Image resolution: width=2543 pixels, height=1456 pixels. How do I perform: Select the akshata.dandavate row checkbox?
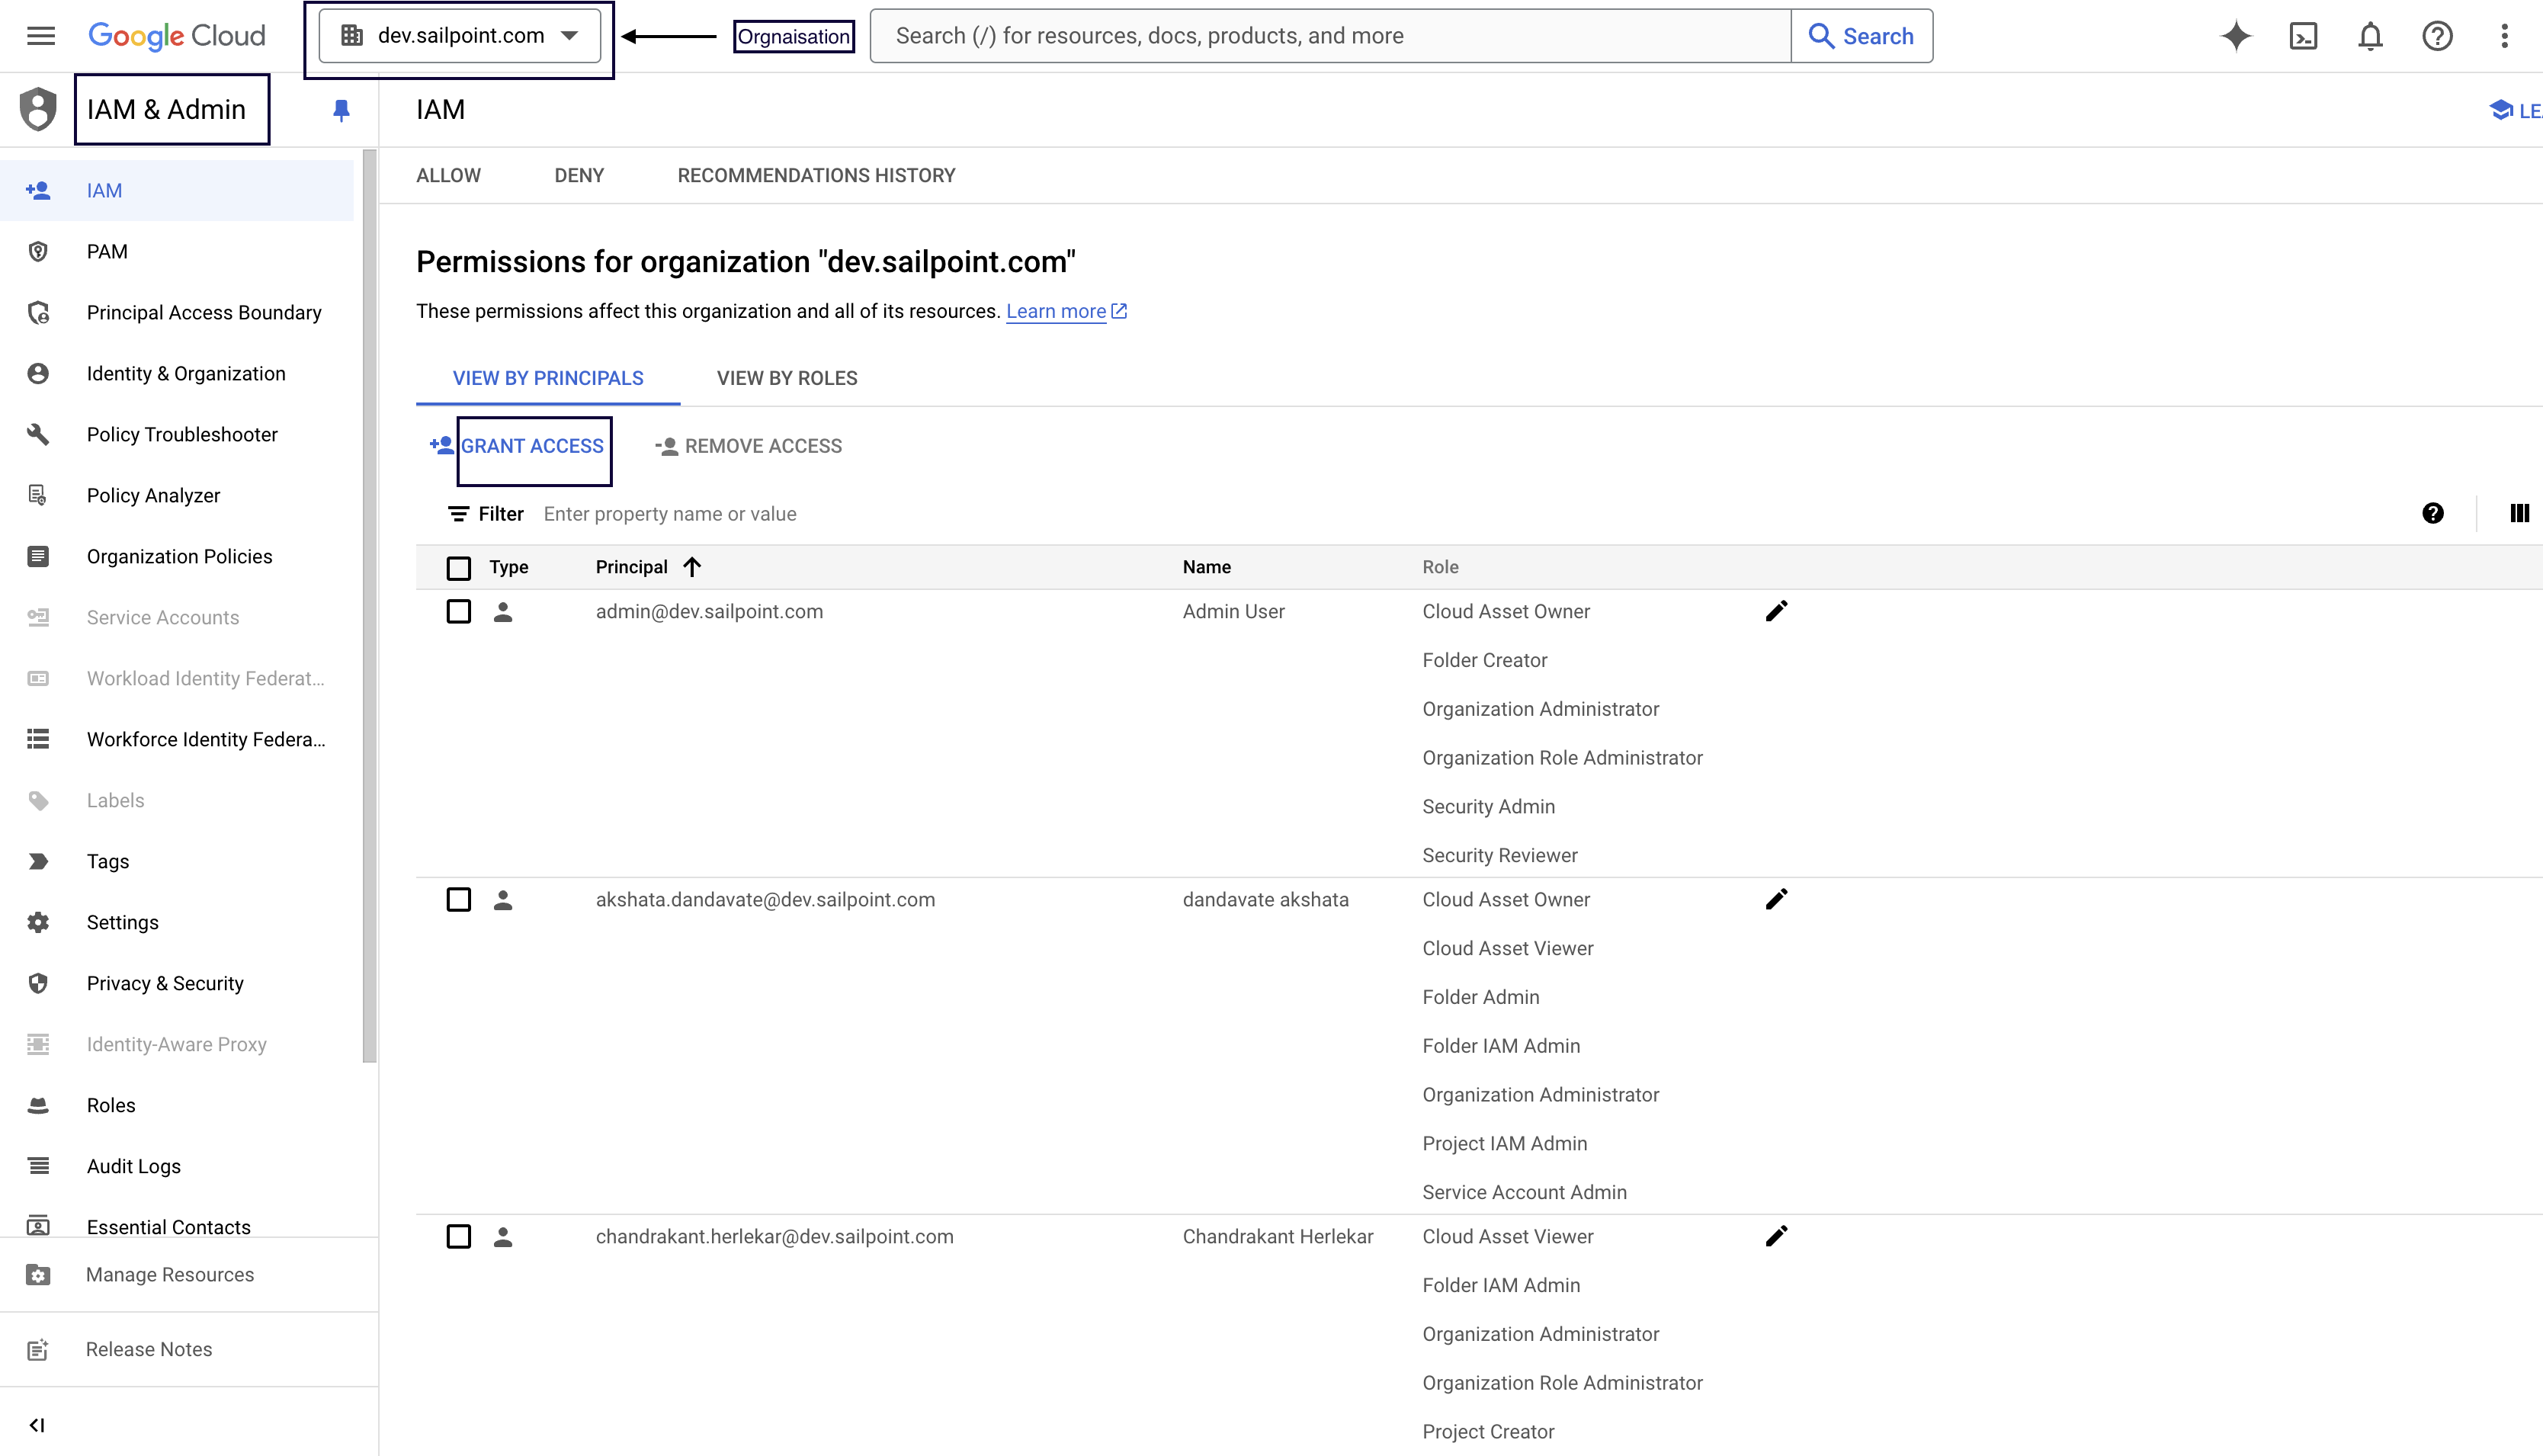tap(459, 899)
